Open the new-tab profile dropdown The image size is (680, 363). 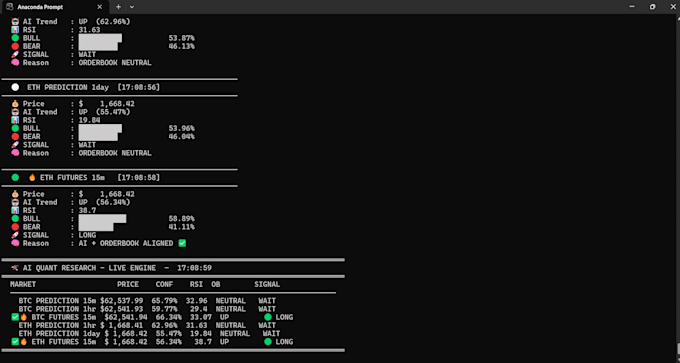click(x=132, y=7)
